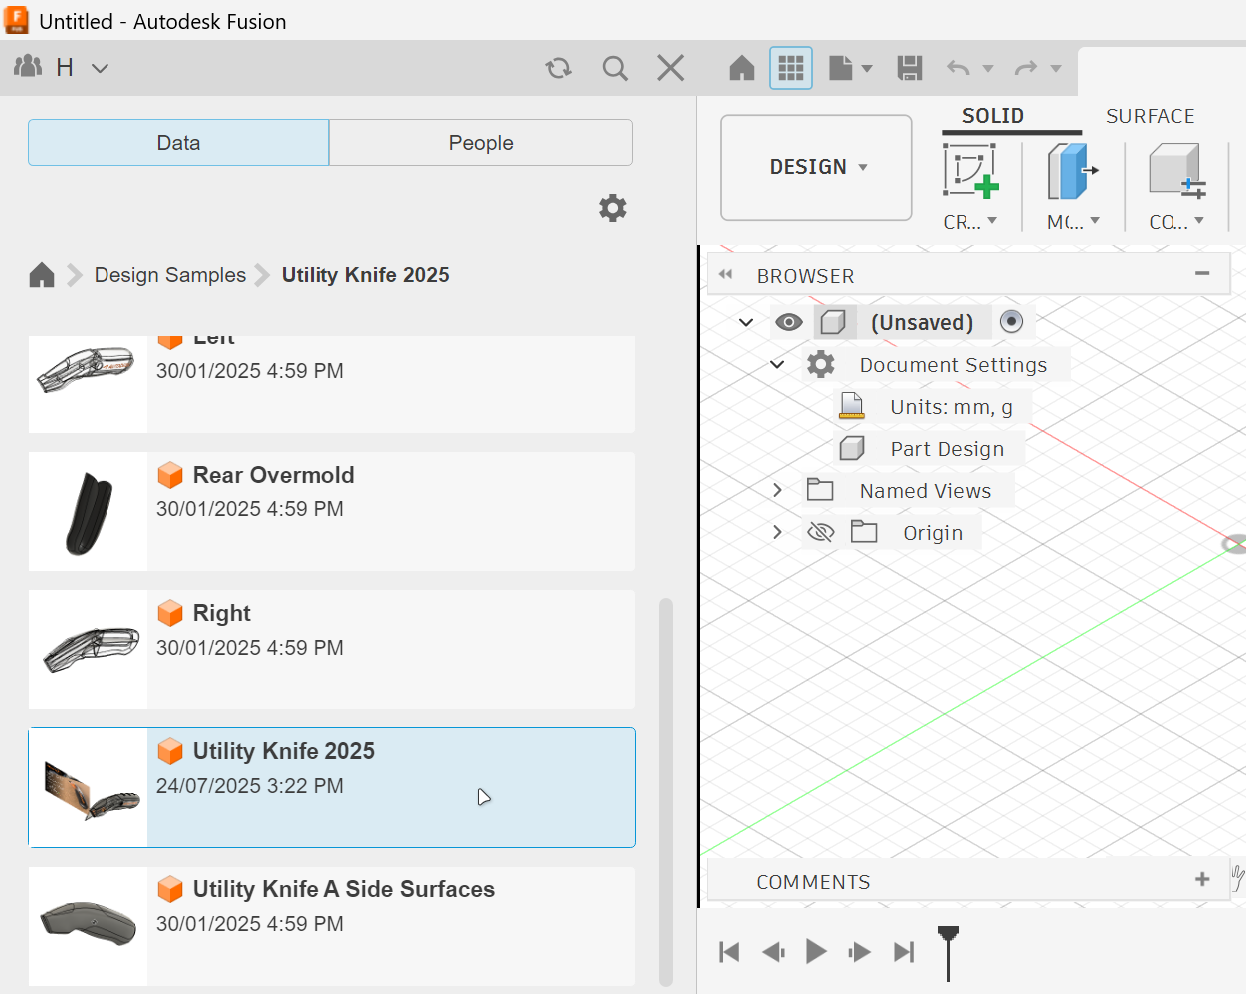Jump to timeline beginning
The width and height of the screenshot is (1246, 994).
729,952
